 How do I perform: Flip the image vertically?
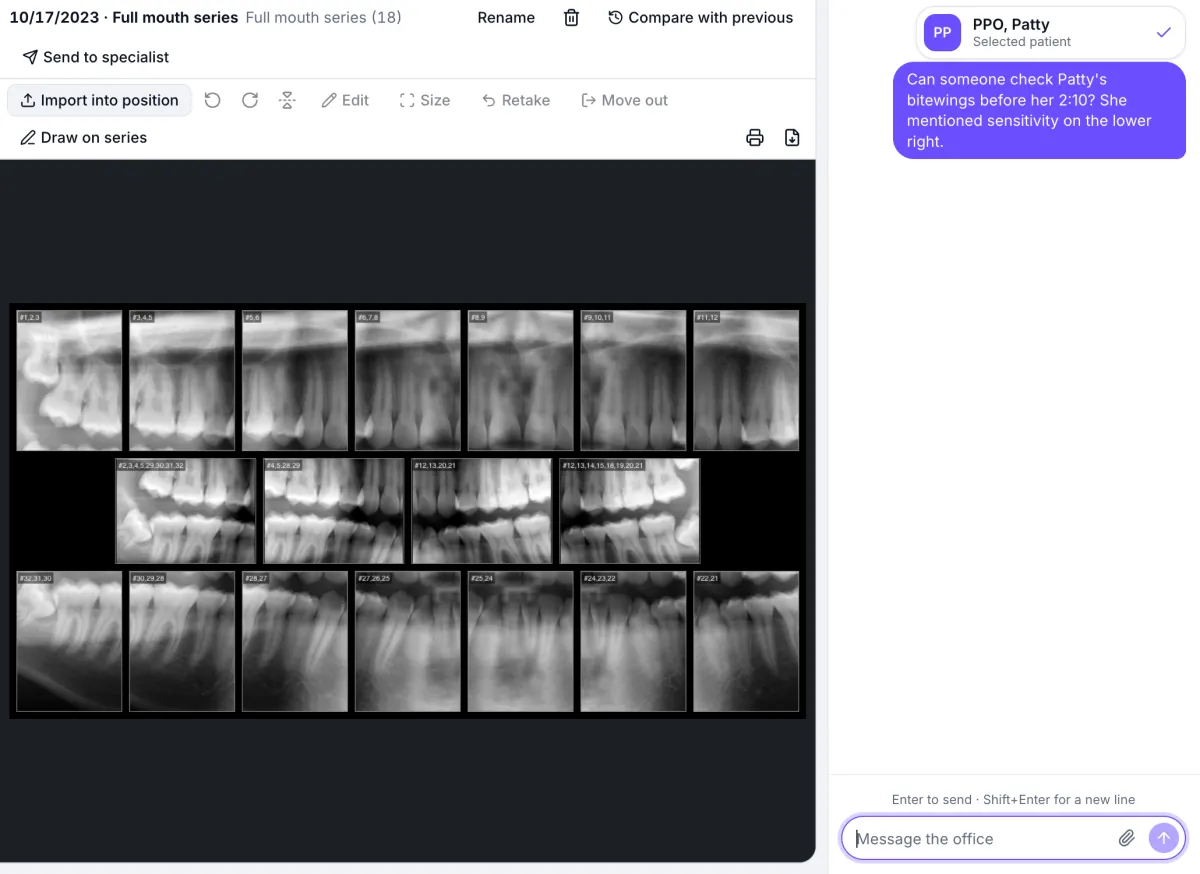click(x=287, y=100)
